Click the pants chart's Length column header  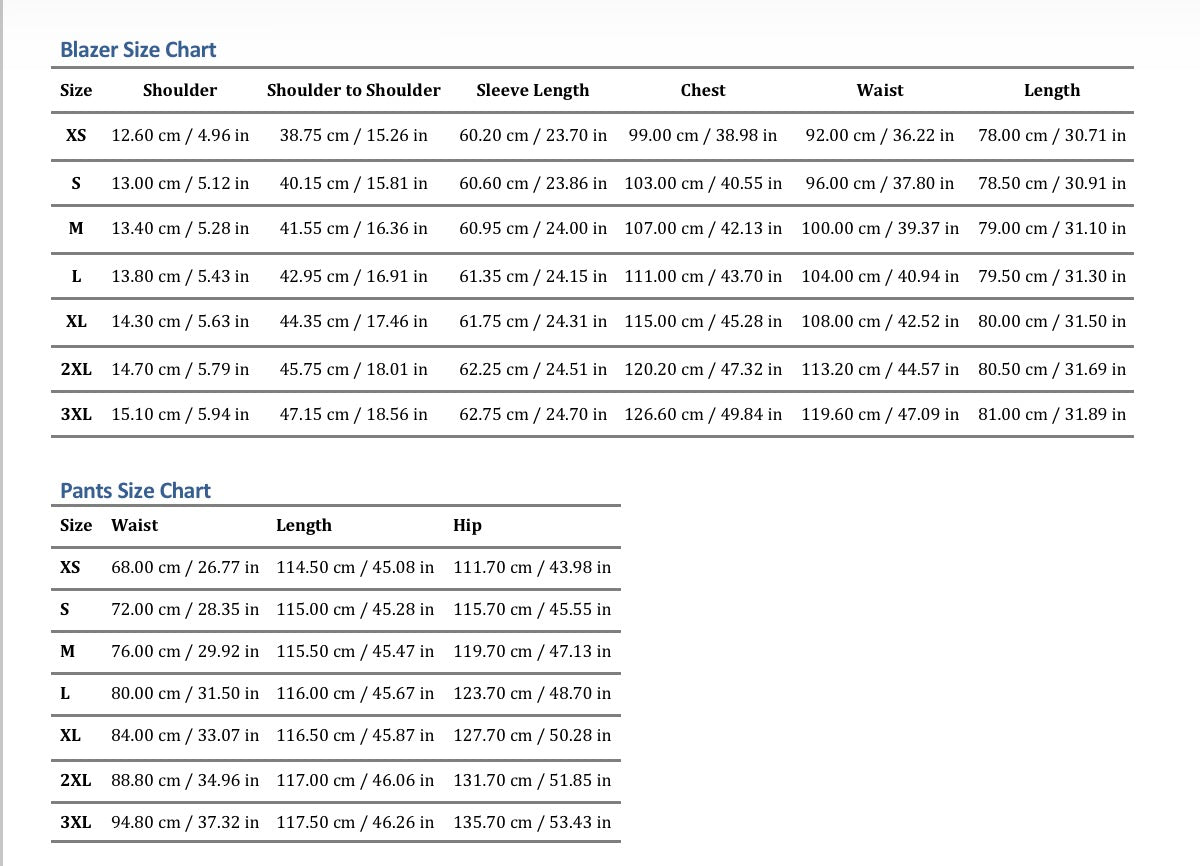tap(303, 526)
